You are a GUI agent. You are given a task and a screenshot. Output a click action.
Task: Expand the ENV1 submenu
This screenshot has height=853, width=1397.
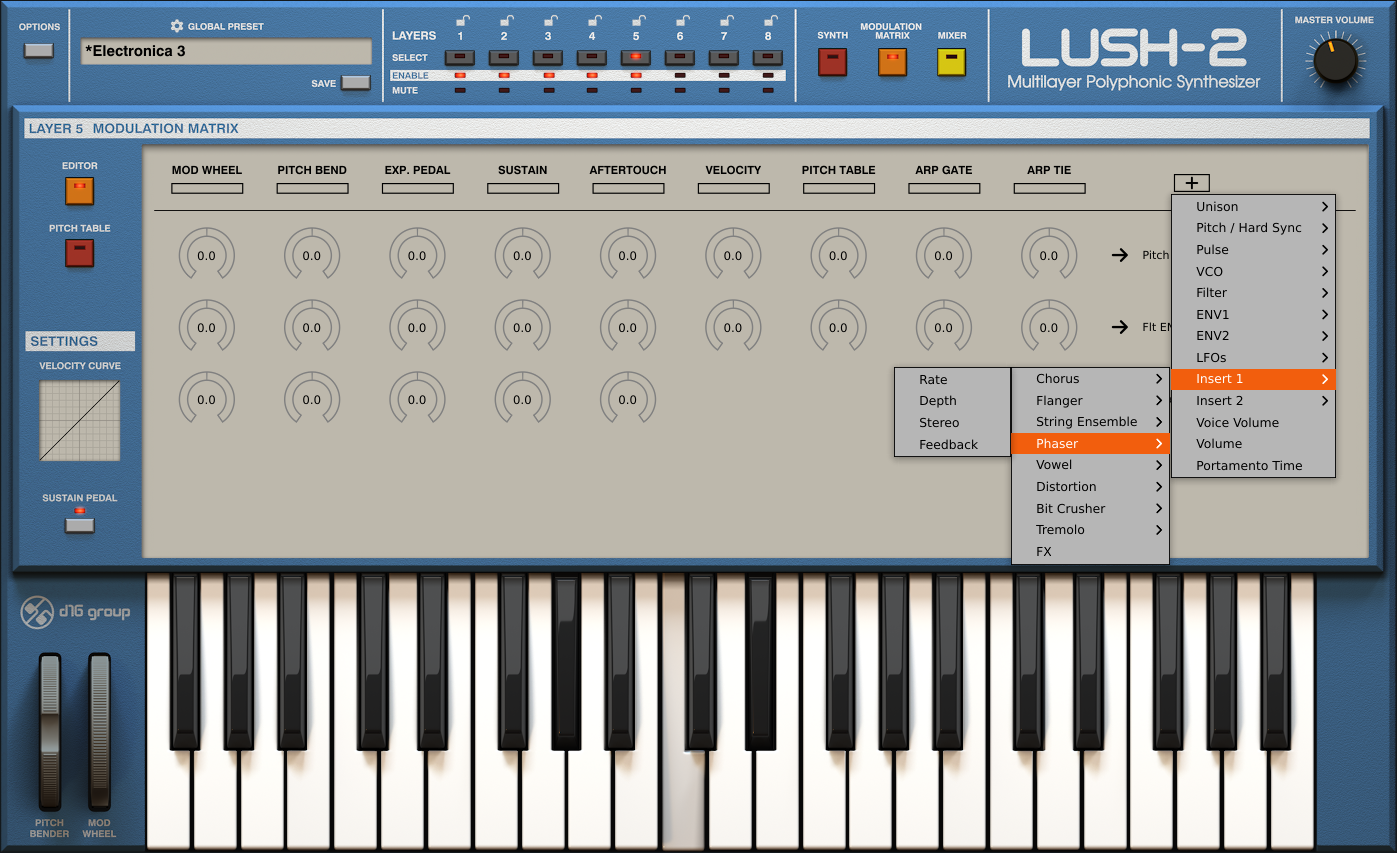[1253, 314]
